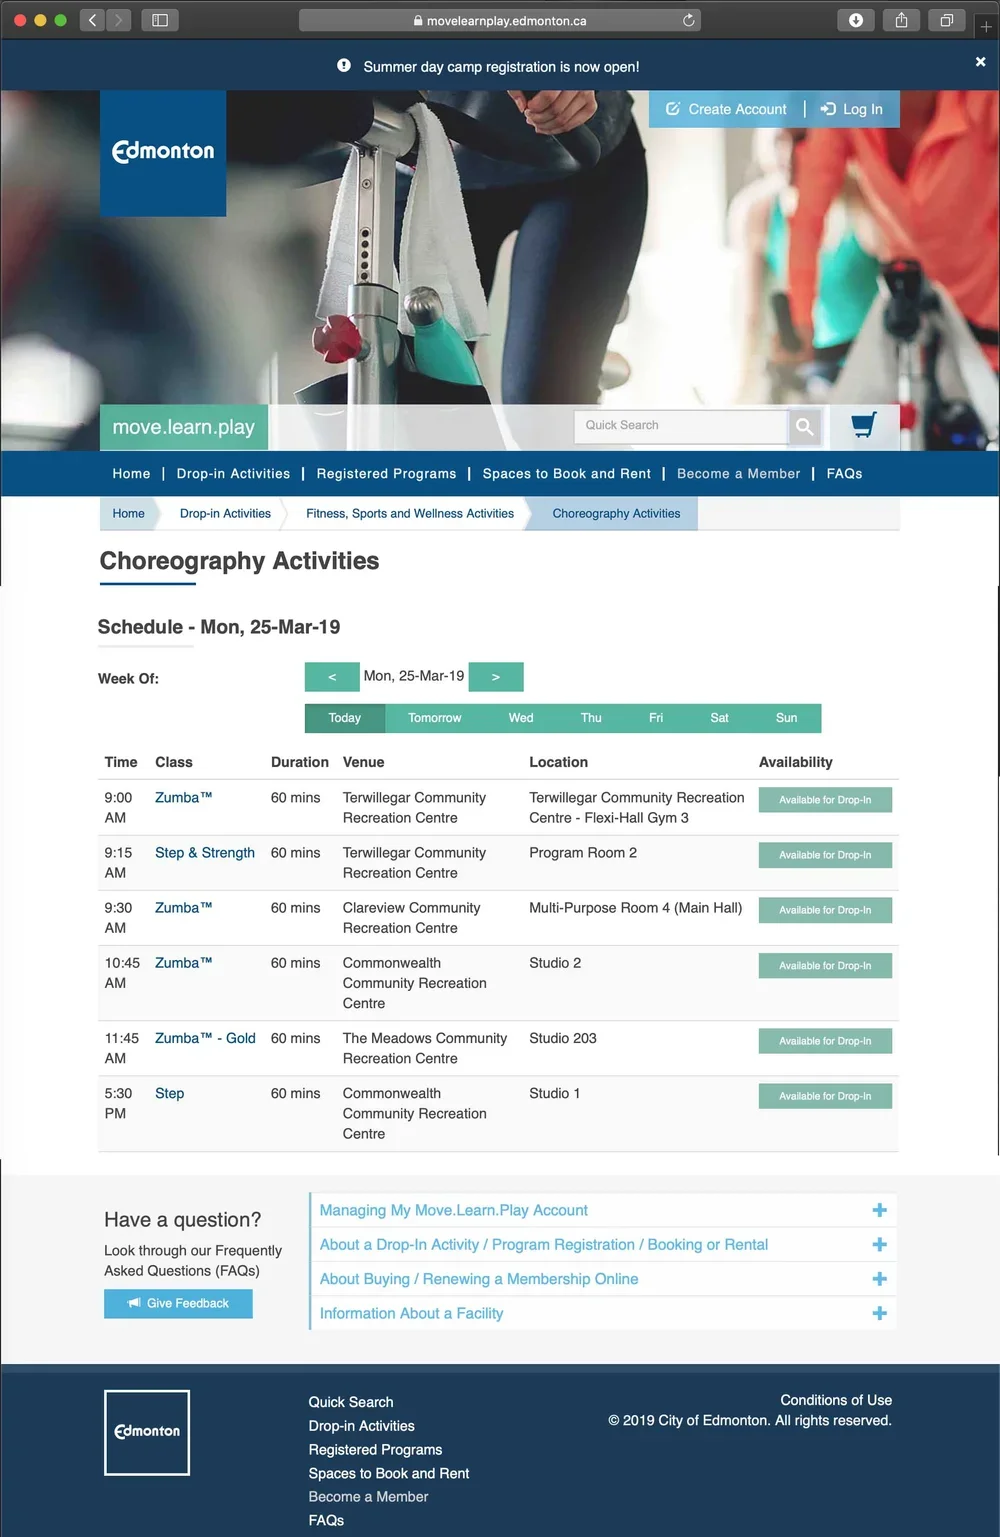Click footer Drop-in Activities link
The width and height of the screenshot is (1000, 1537).
(361, 1426)
